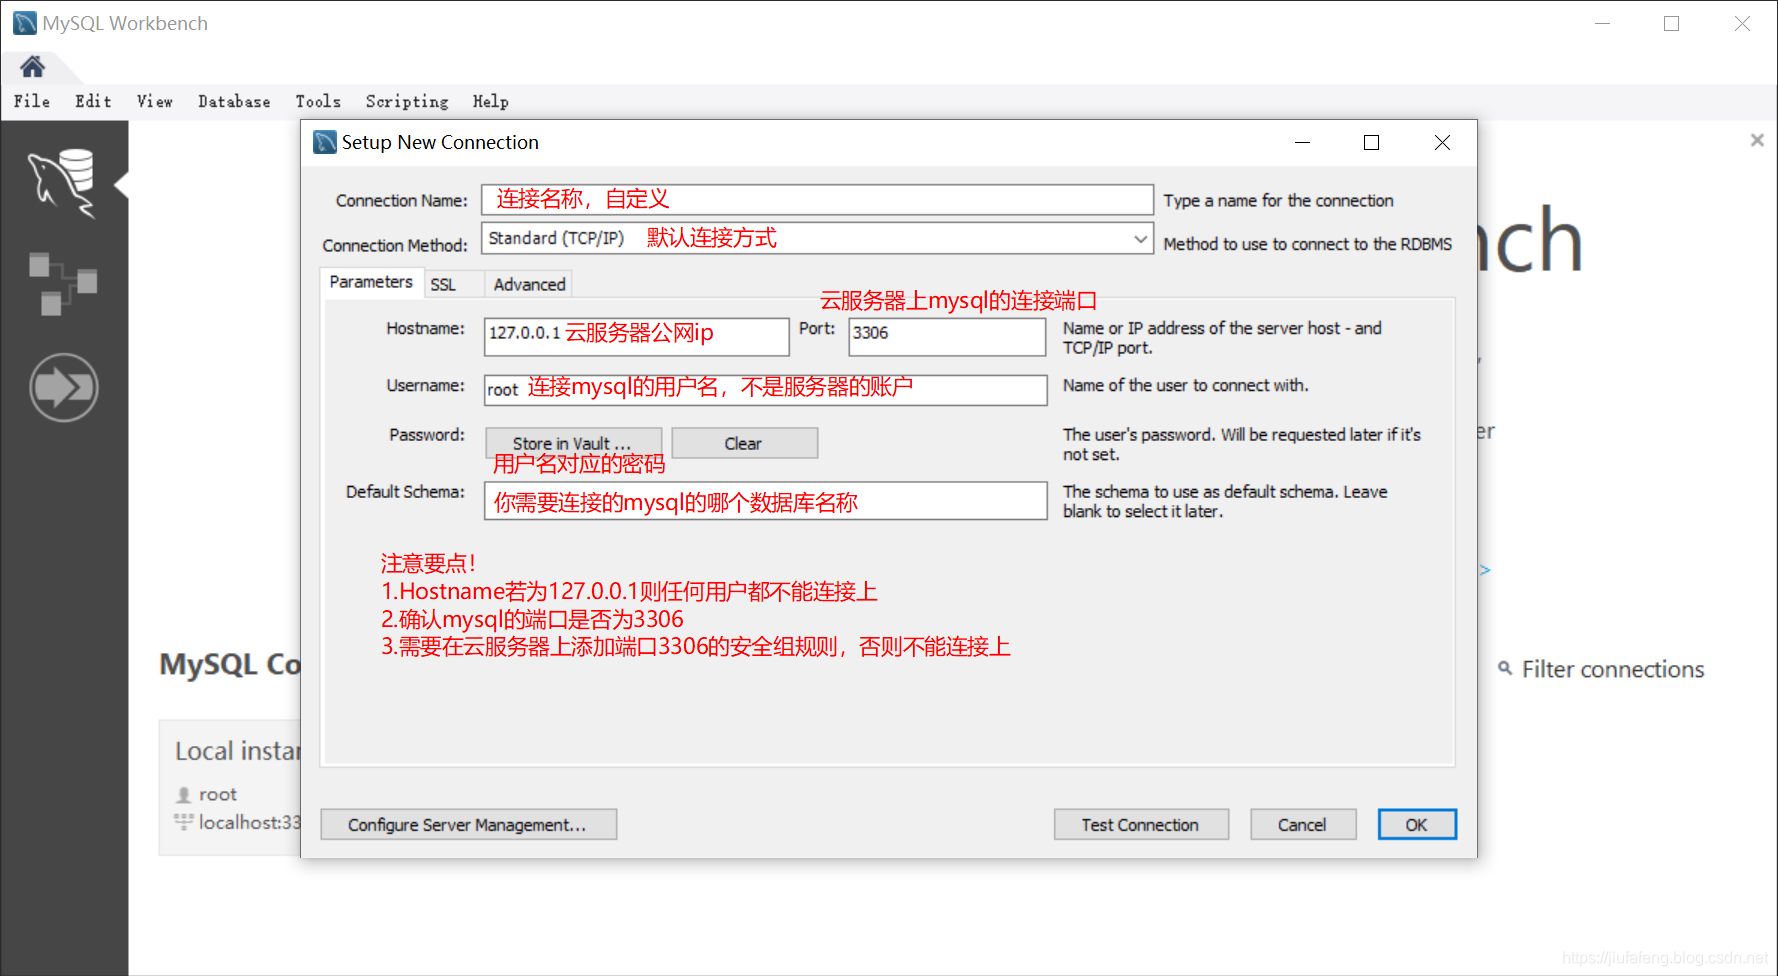Close the welcome panel with the X
This screenshot has height=976, width=1778.
1757,140
